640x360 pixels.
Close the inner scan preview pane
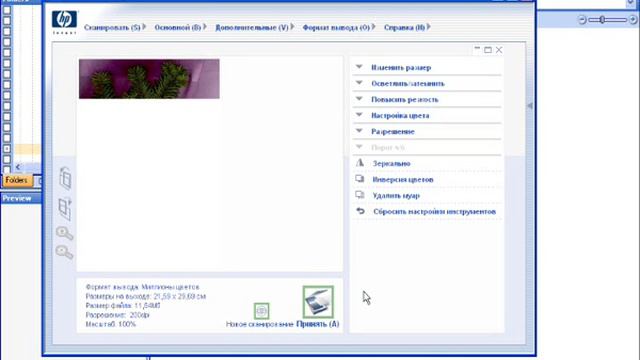(x=499, y=50)
